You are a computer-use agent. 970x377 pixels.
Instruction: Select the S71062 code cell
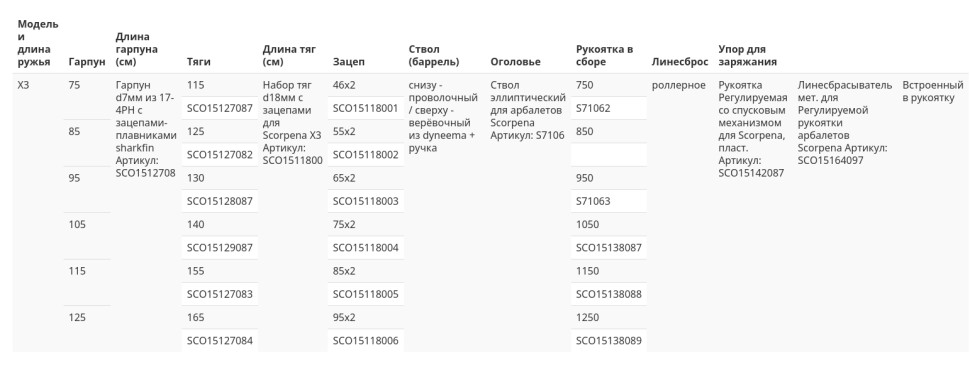click(609, 108)
